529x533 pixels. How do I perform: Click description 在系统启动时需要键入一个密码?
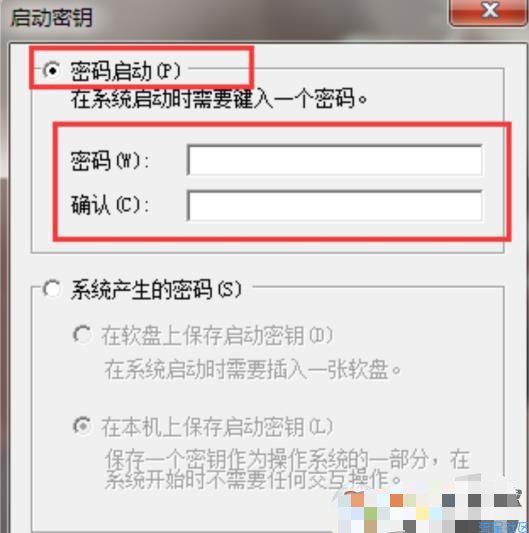tap(219, 99)
